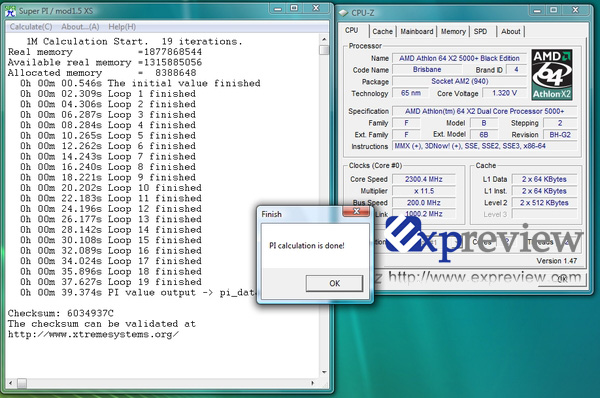Click the scroll-down arrow in Super PI

point(324,372)
